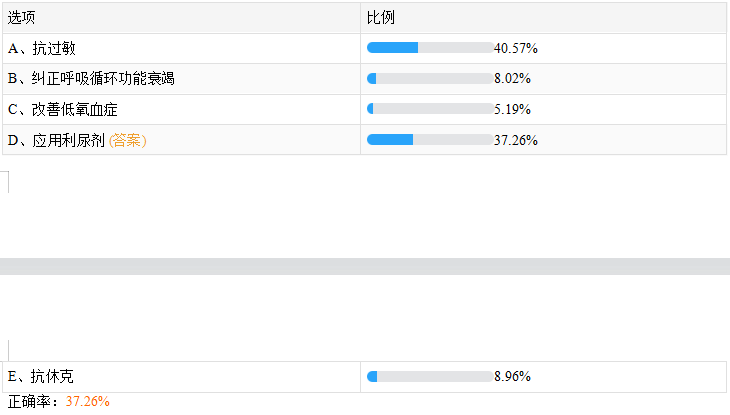The height and width of the screenshot is (415, 730).
Task: Click the orange (答案) label
Action: click(128, 140)
